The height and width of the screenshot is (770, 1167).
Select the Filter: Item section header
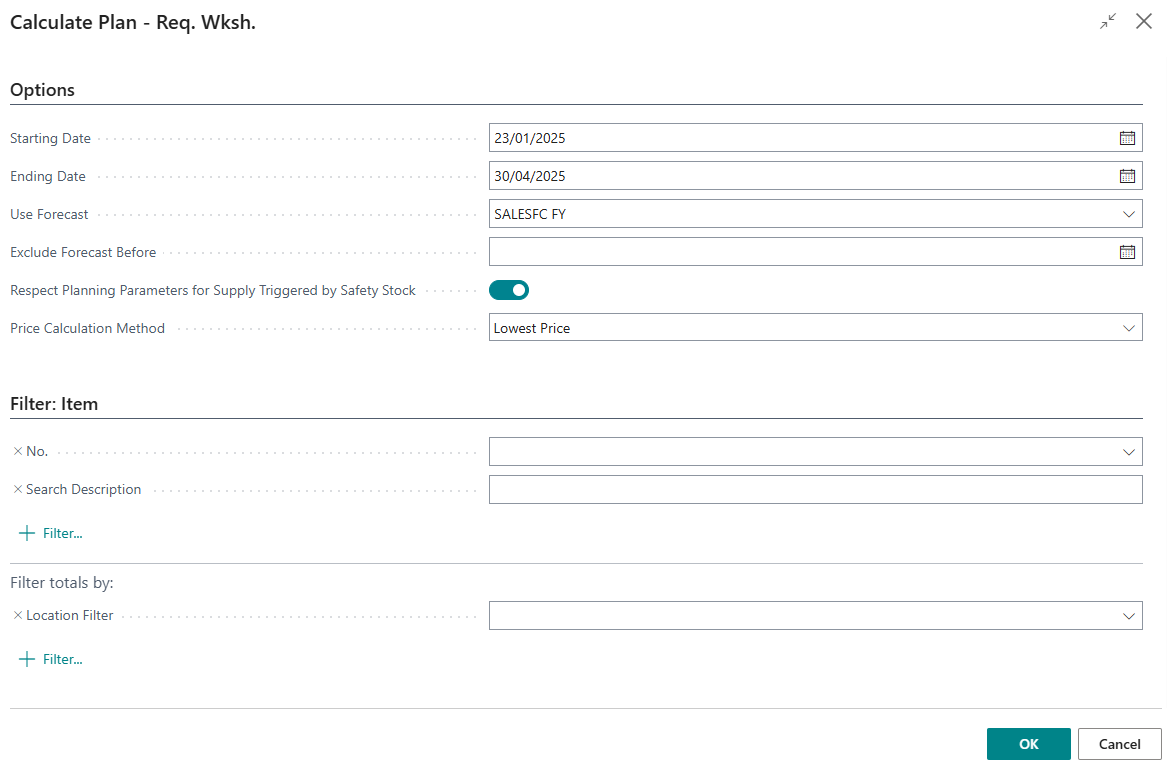54,403
